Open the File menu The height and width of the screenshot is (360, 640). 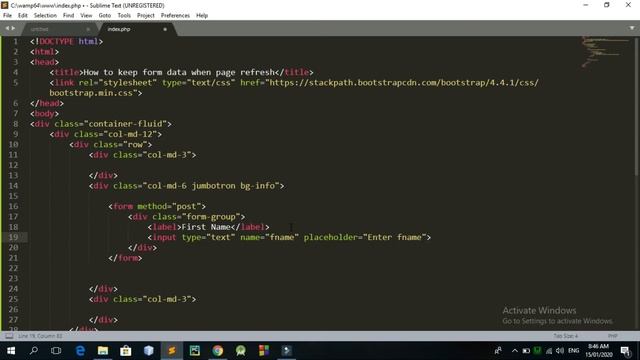point(7,16)
